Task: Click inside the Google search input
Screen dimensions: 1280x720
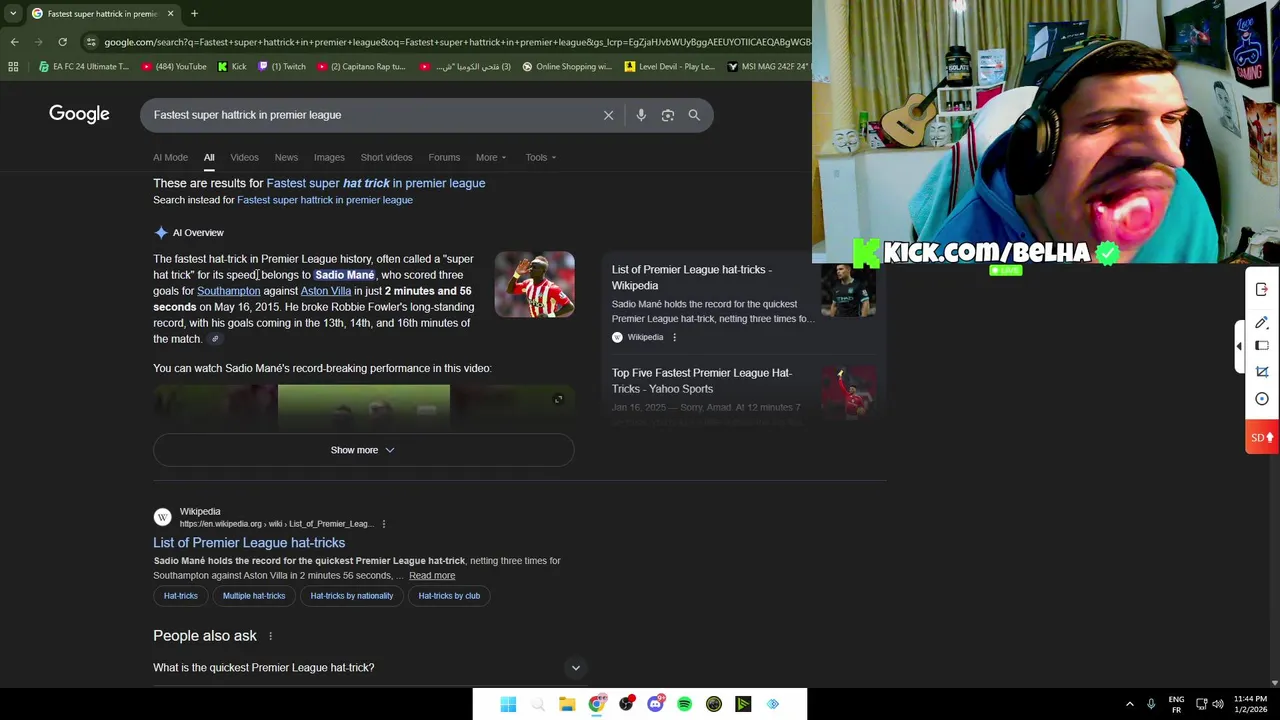Action: [x=370, y=115]
